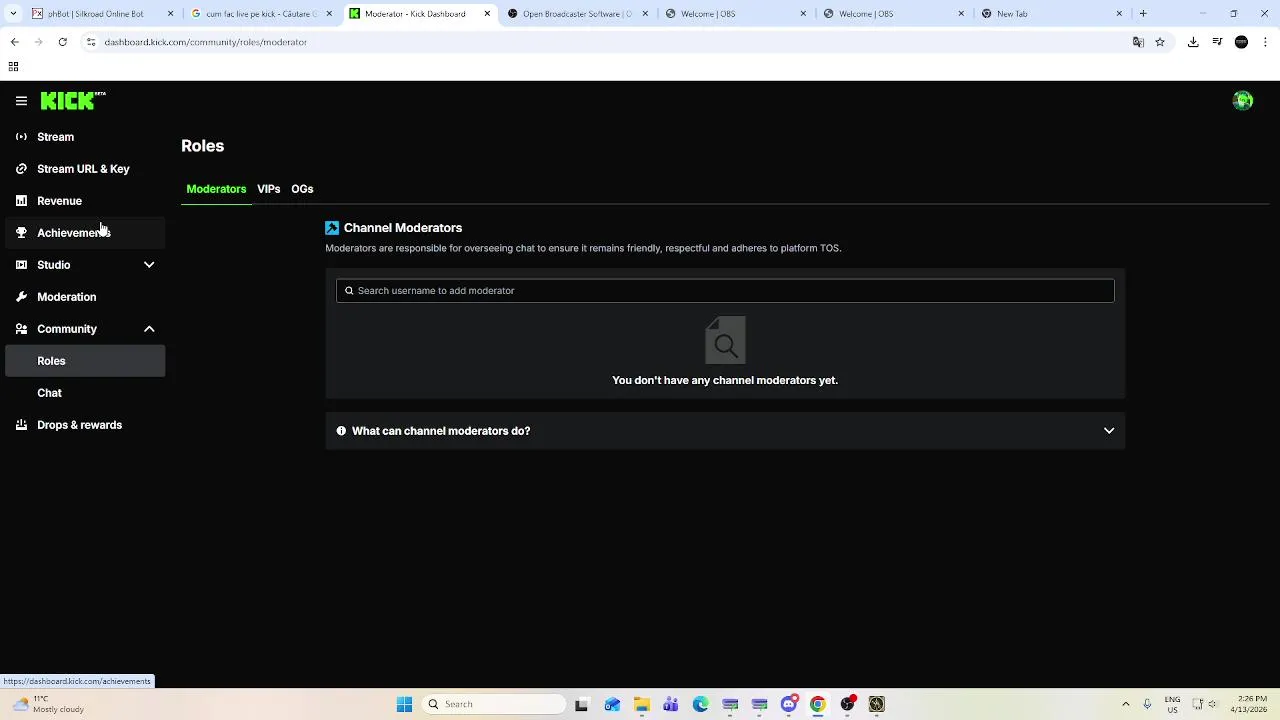Click the Kick logo

click(x=72, y=100)
